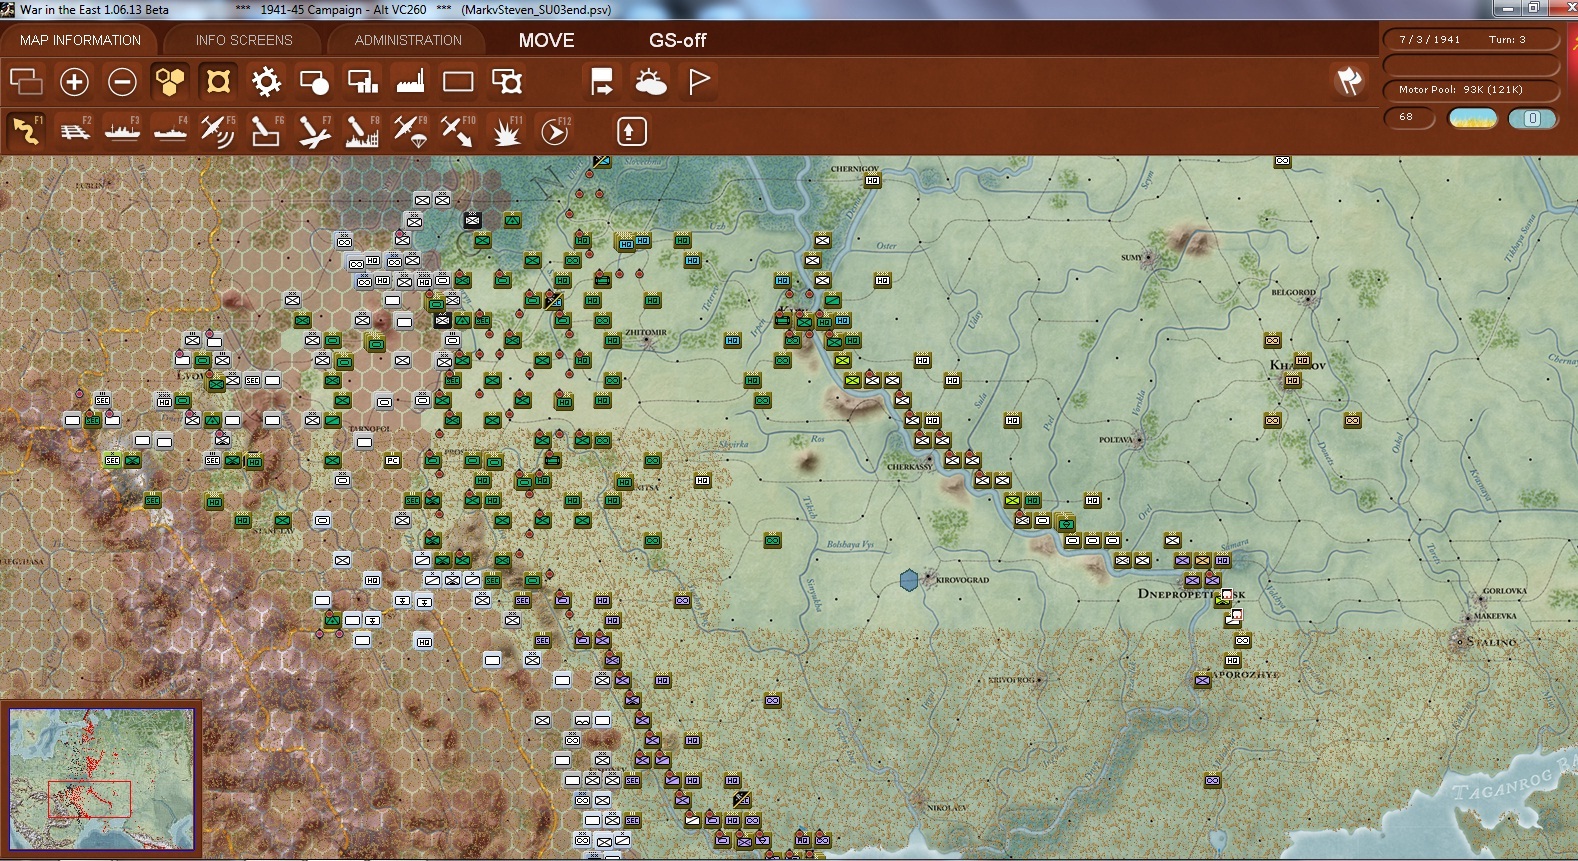
Task: Select the F4 amphibious ship mode
Action: pyautogui.click(x=171, y=131)
